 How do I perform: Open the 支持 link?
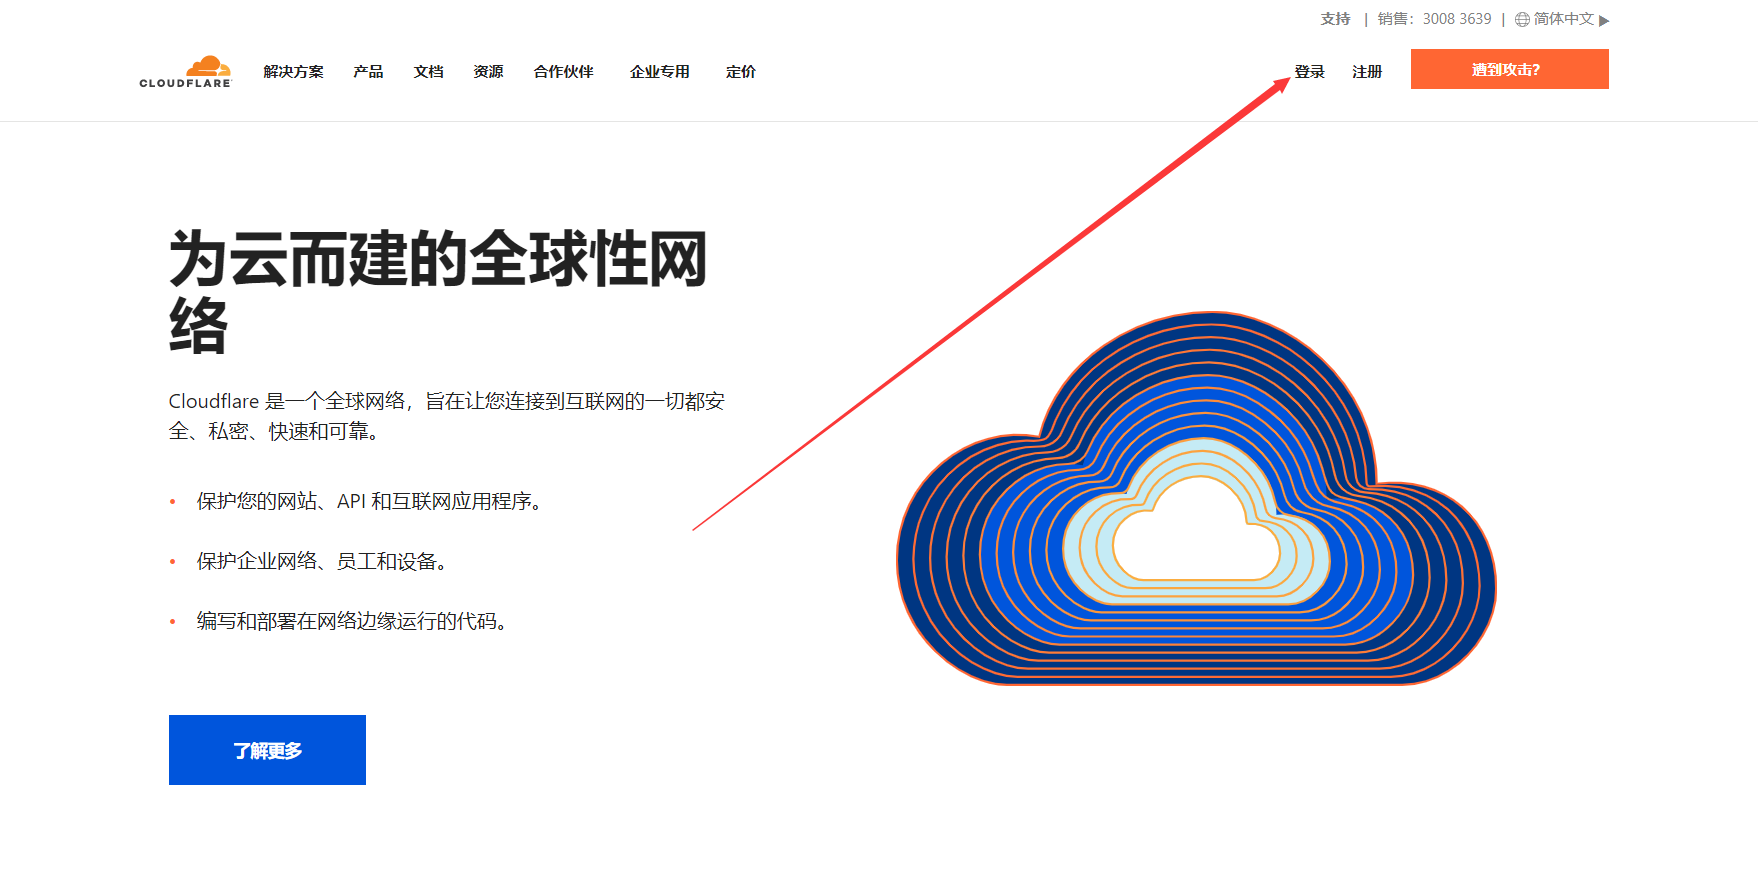(x=1335, y=19)
